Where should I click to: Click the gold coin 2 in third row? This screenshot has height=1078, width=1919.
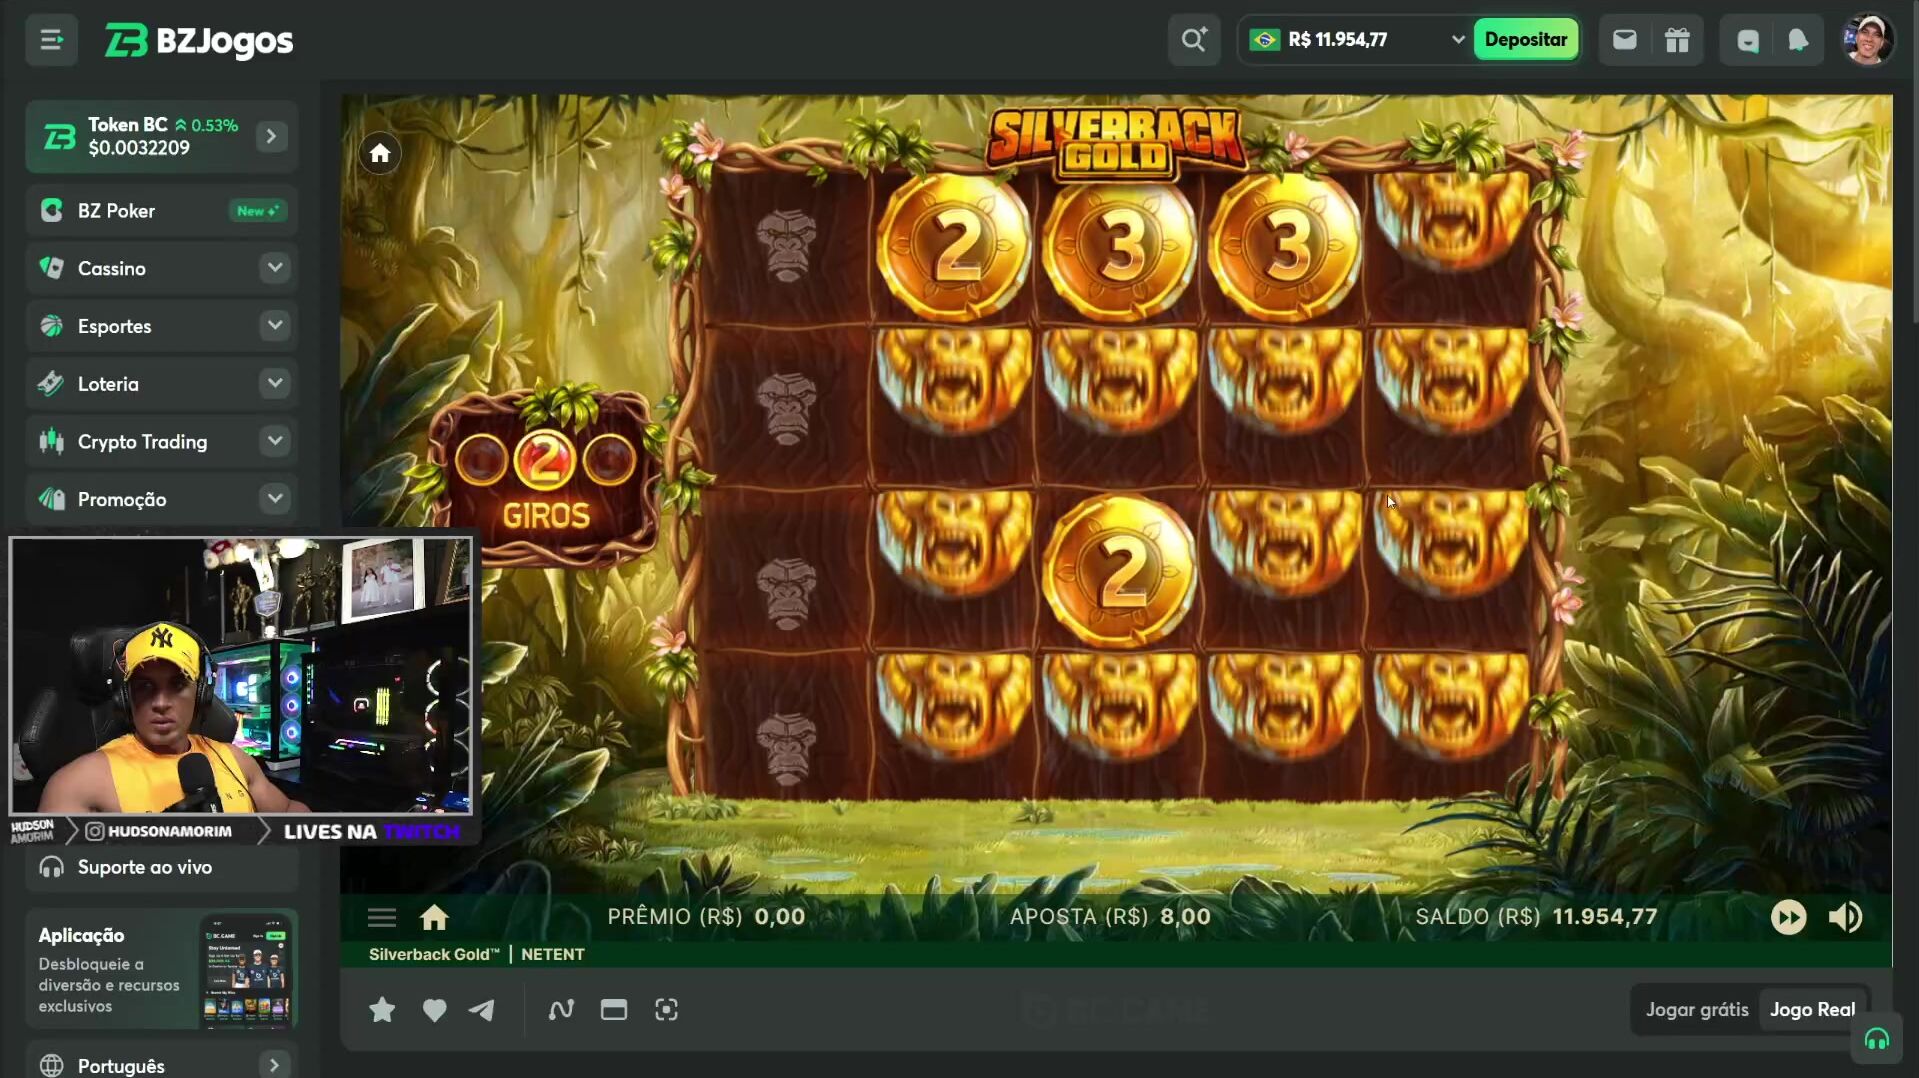pyautogui.click(x=1118, y=570)
